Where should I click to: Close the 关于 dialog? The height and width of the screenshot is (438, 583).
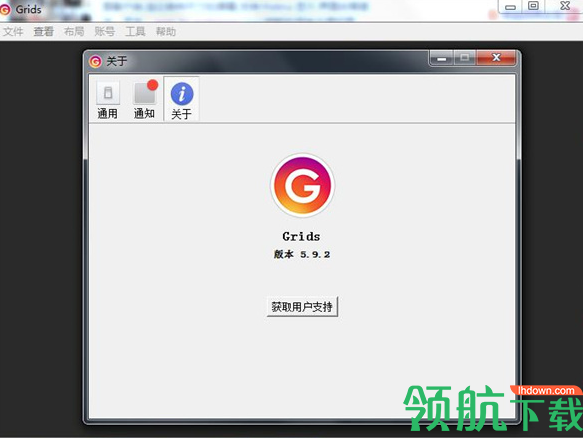tap(496, 58)
